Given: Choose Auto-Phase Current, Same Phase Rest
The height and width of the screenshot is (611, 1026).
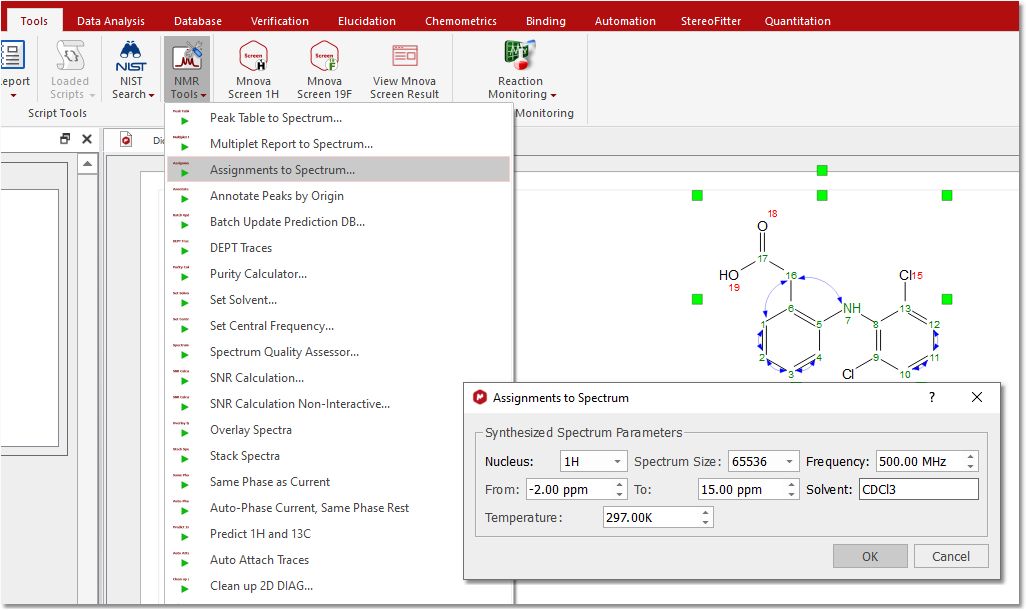Looking at the screenshot, I should [x=338, y=508].
